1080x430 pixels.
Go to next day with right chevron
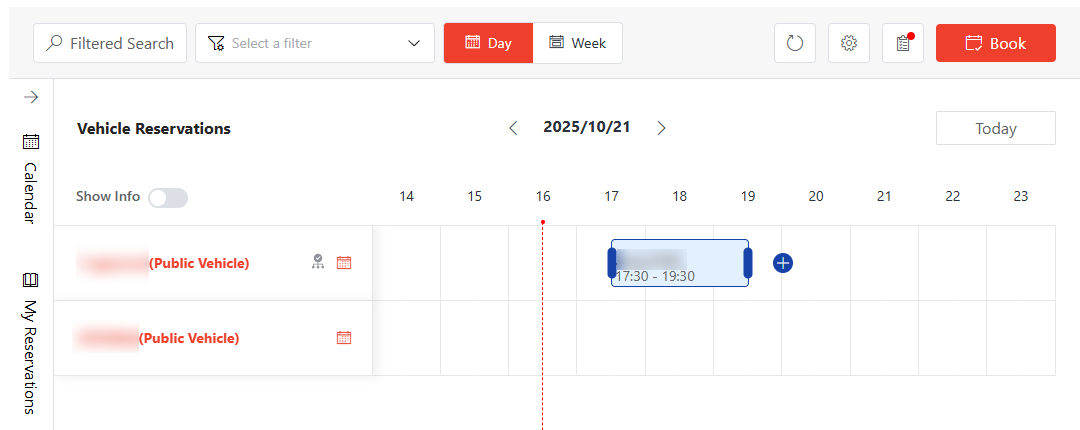tap(661, 128)
